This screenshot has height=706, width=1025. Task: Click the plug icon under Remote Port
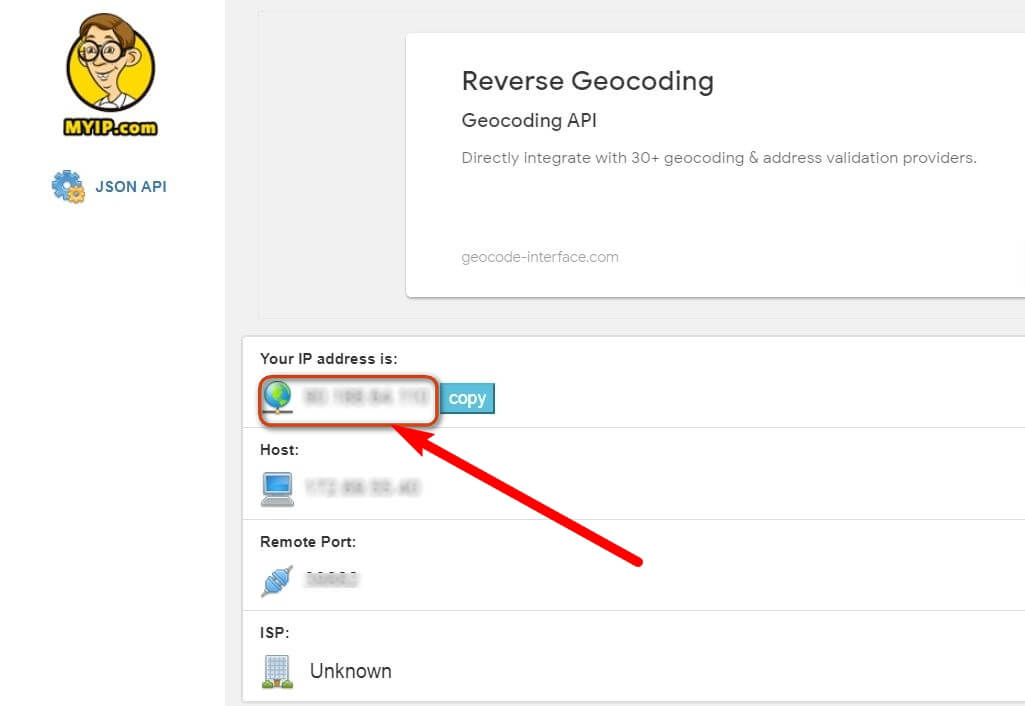pyautogui.click(x=277, y=580)
